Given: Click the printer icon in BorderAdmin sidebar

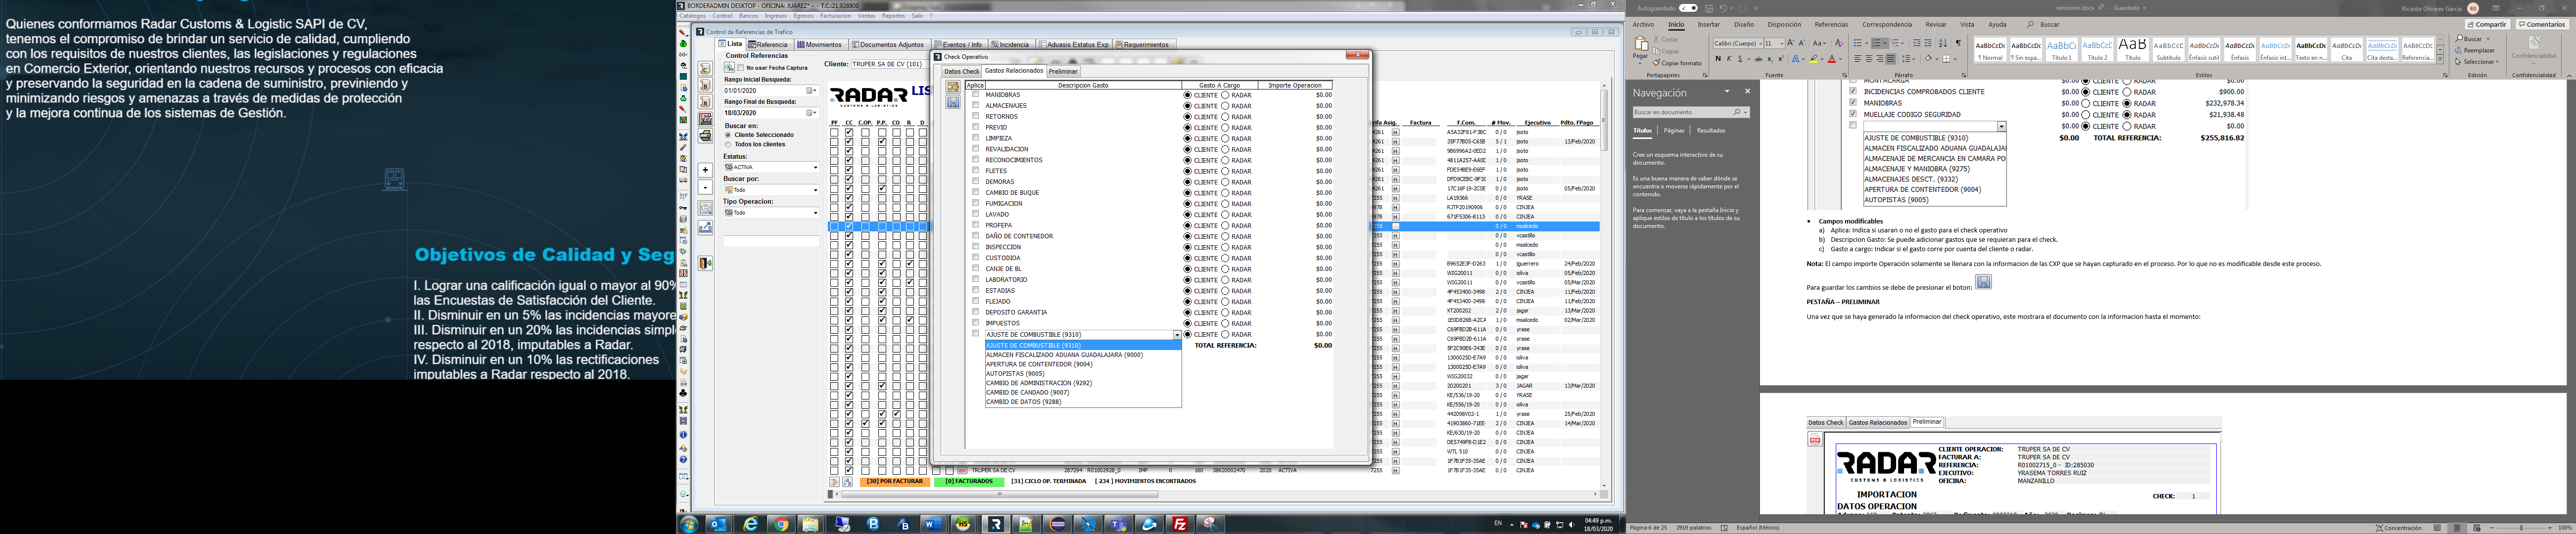Looking at the screenshot, I should pyautogui.click(x=706, y=136).
